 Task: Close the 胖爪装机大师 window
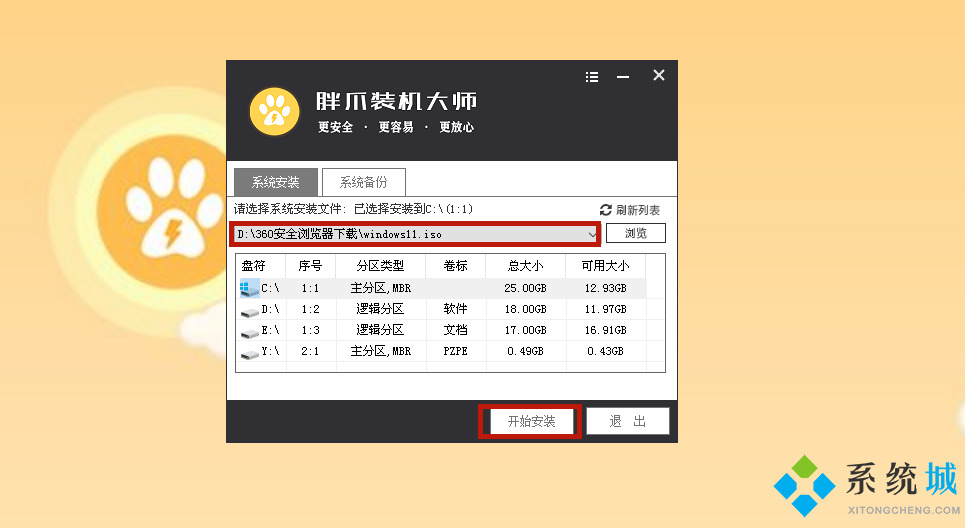(x=659, y=75)
